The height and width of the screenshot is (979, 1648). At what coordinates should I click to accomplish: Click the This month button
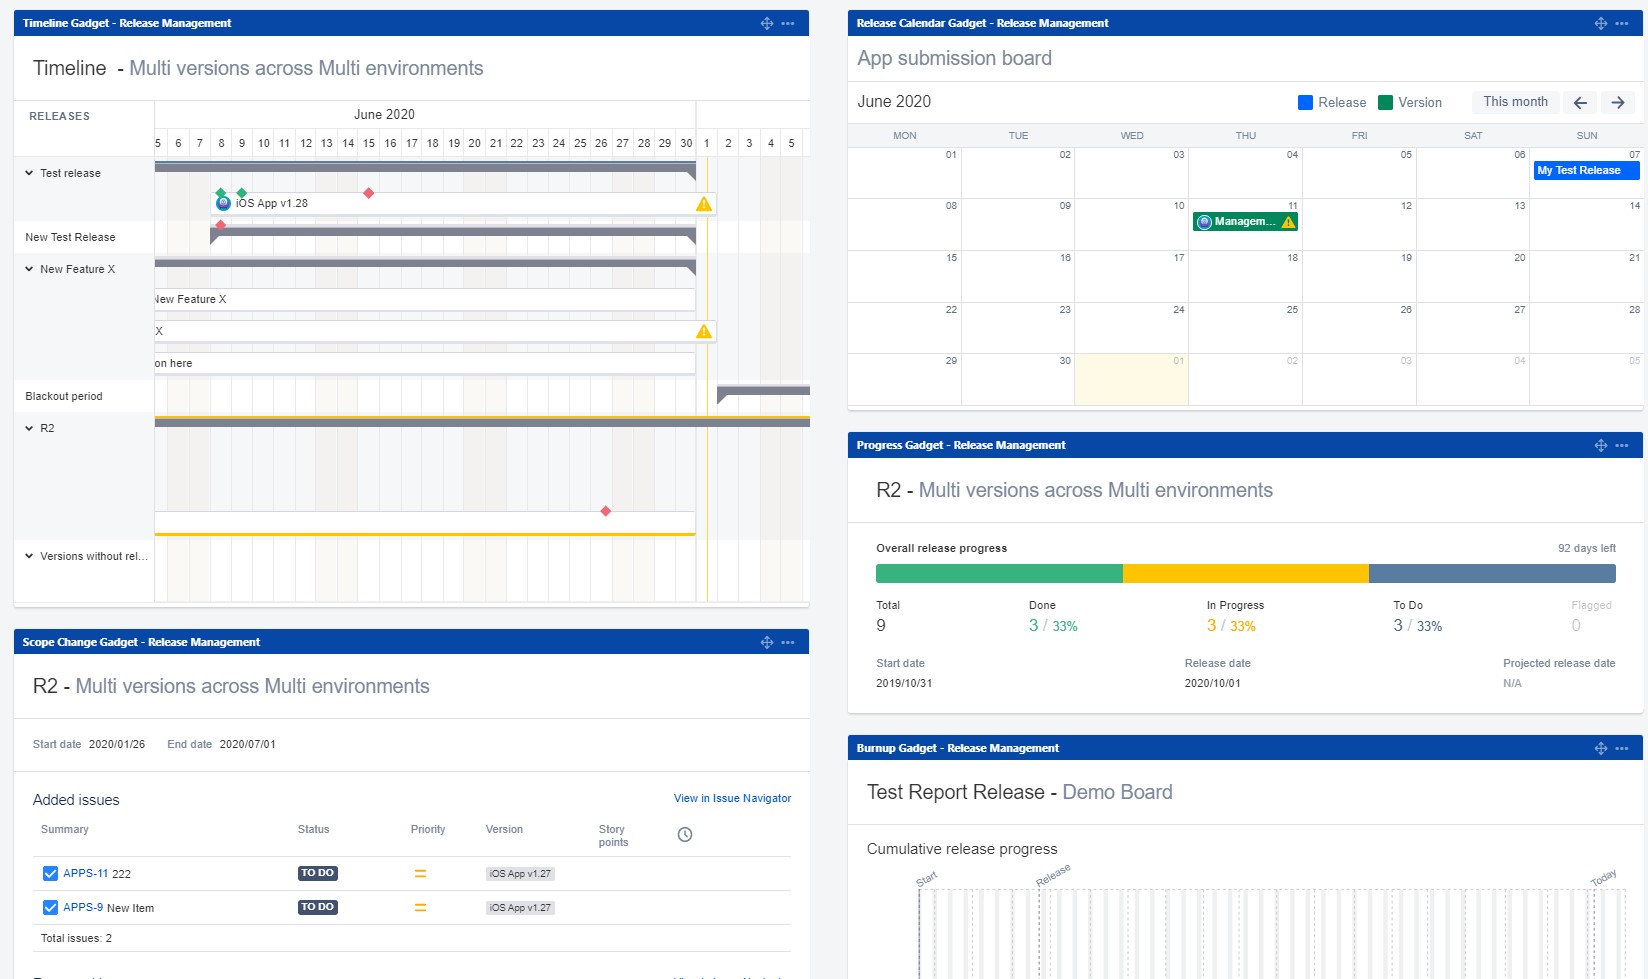[x=1514, y=102]
